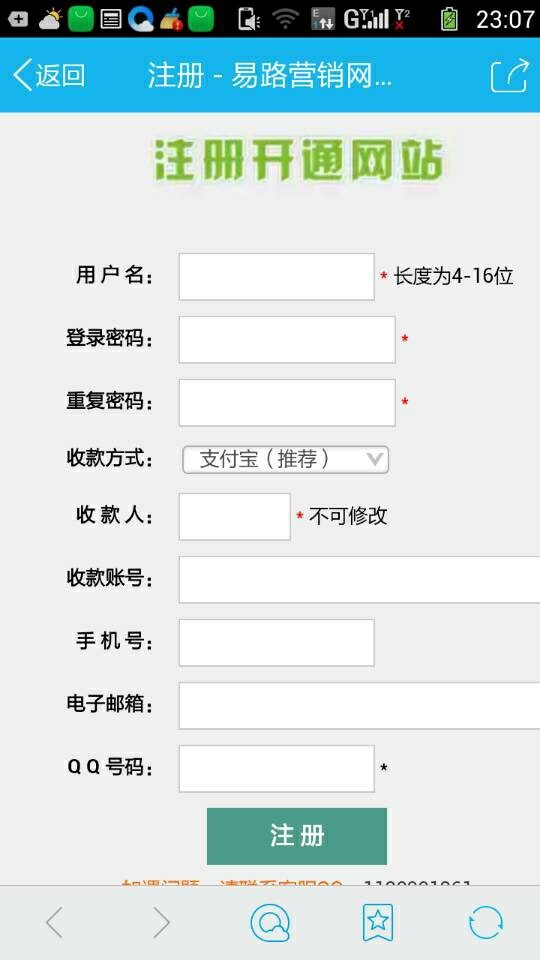The height and width of the screenshot is (960, 540).
Task: Submit the form with the 注册 button
Action: tap(297, 836)
